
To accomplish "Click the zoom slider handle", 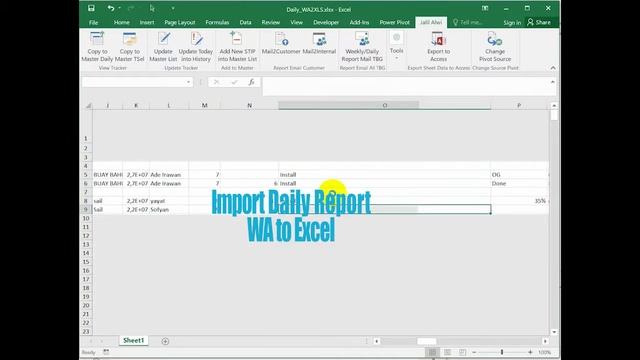I will point(502,352).
